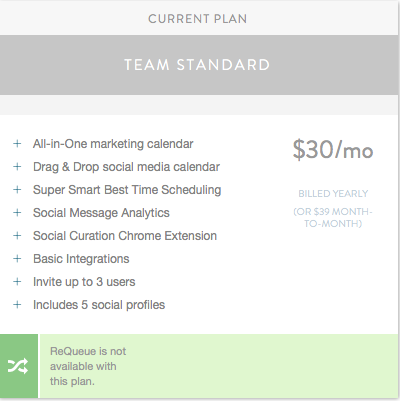Select Includes 5 social profiles text
Screen dimensions: 400x401
click(x=99, y=305)
